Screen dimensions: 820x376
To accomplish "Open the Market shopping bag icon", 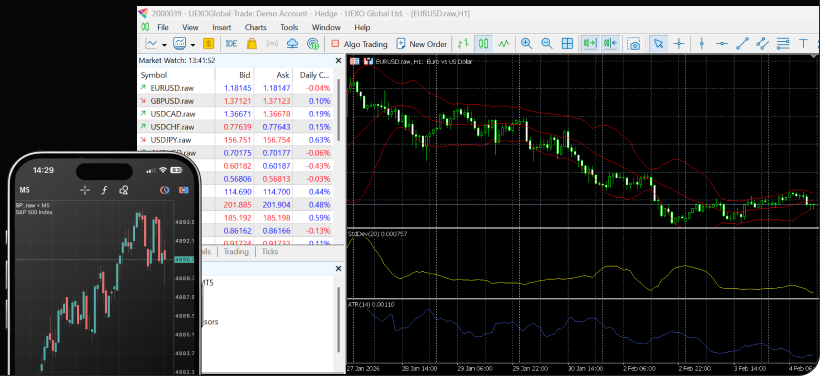I will (x=252, y=44).
